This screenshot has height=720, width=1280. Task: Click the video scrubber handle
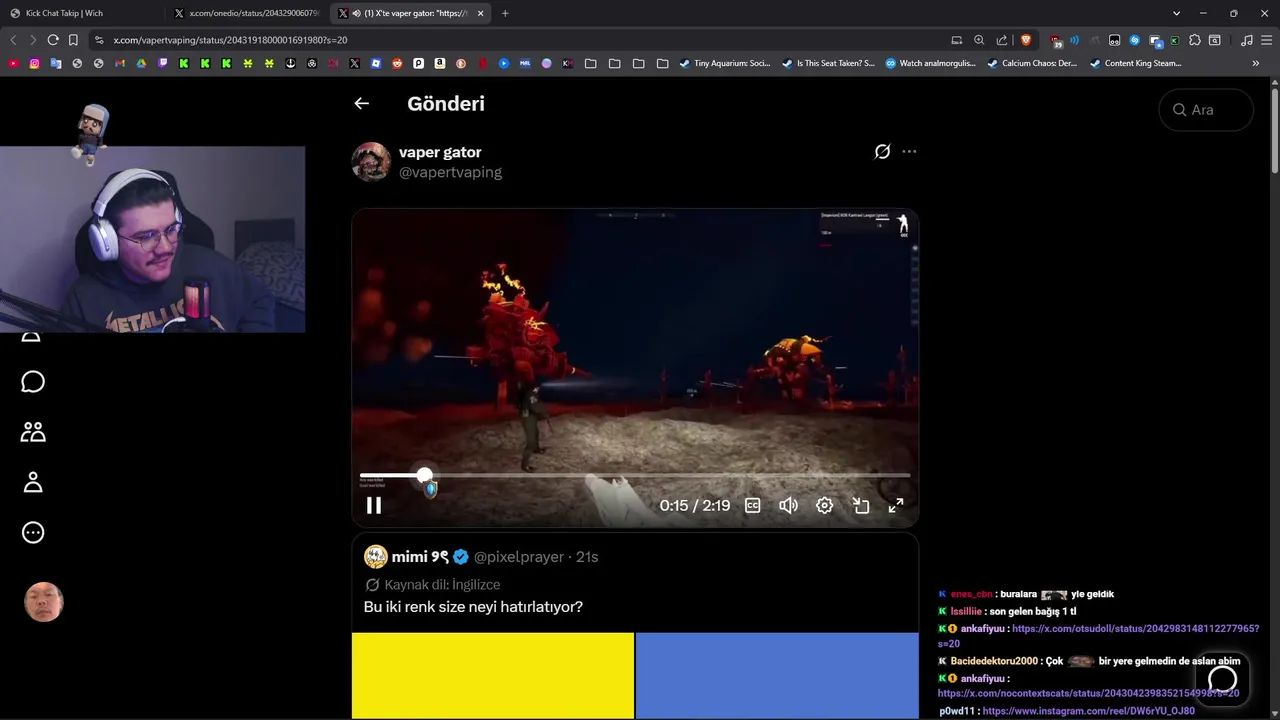coord(425,476)
